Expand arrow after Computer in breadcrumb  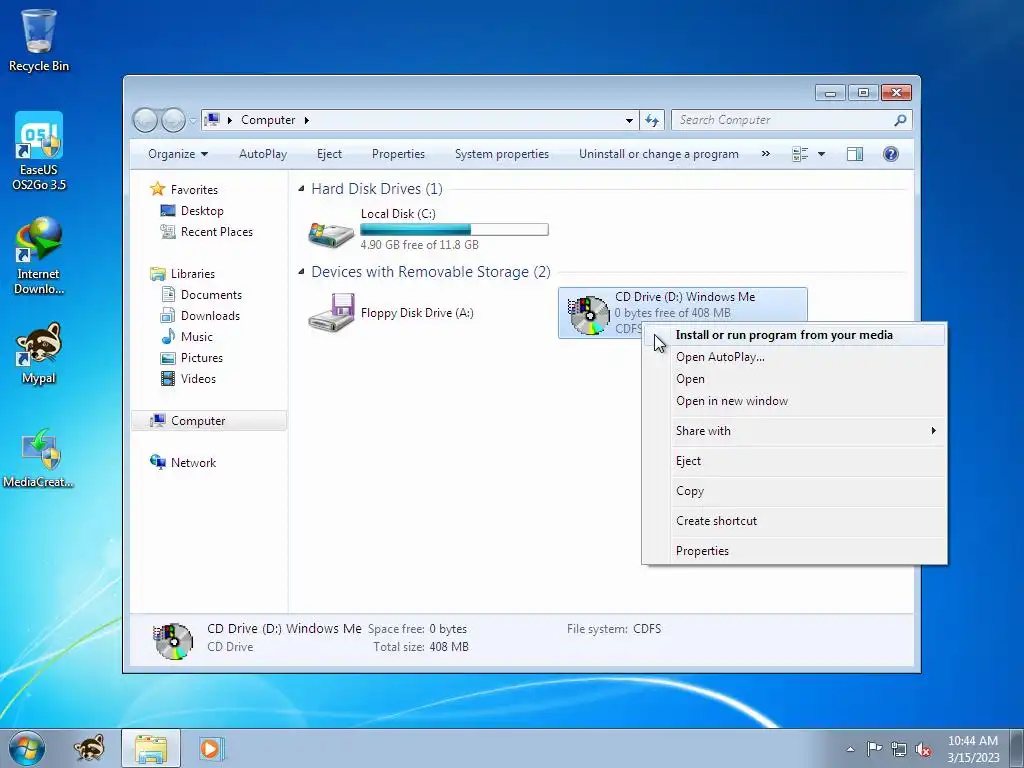pyautogui.click(x=306, y=120)
